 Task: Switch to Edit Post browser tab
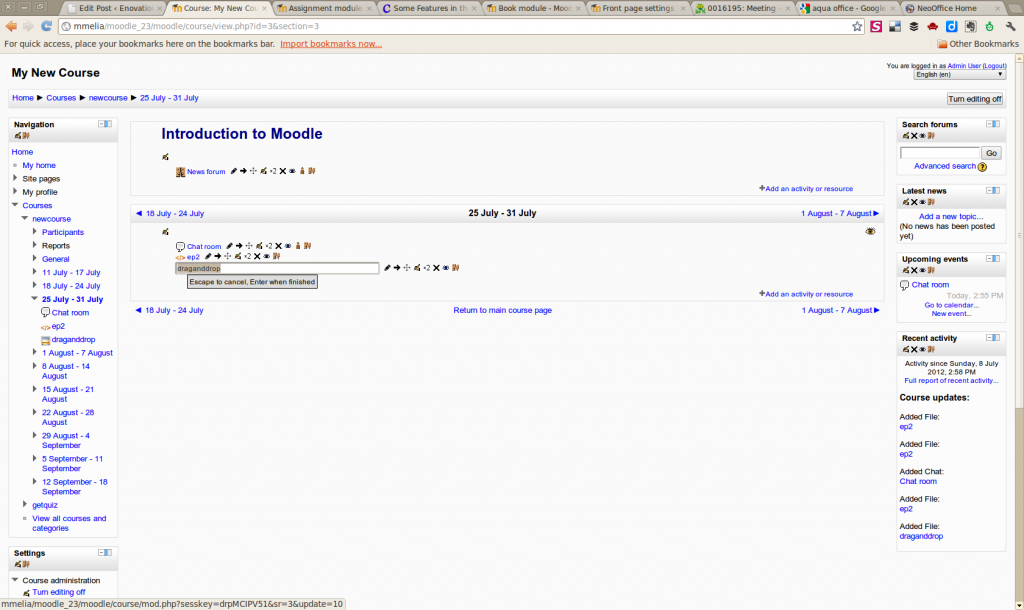[115, 8]
